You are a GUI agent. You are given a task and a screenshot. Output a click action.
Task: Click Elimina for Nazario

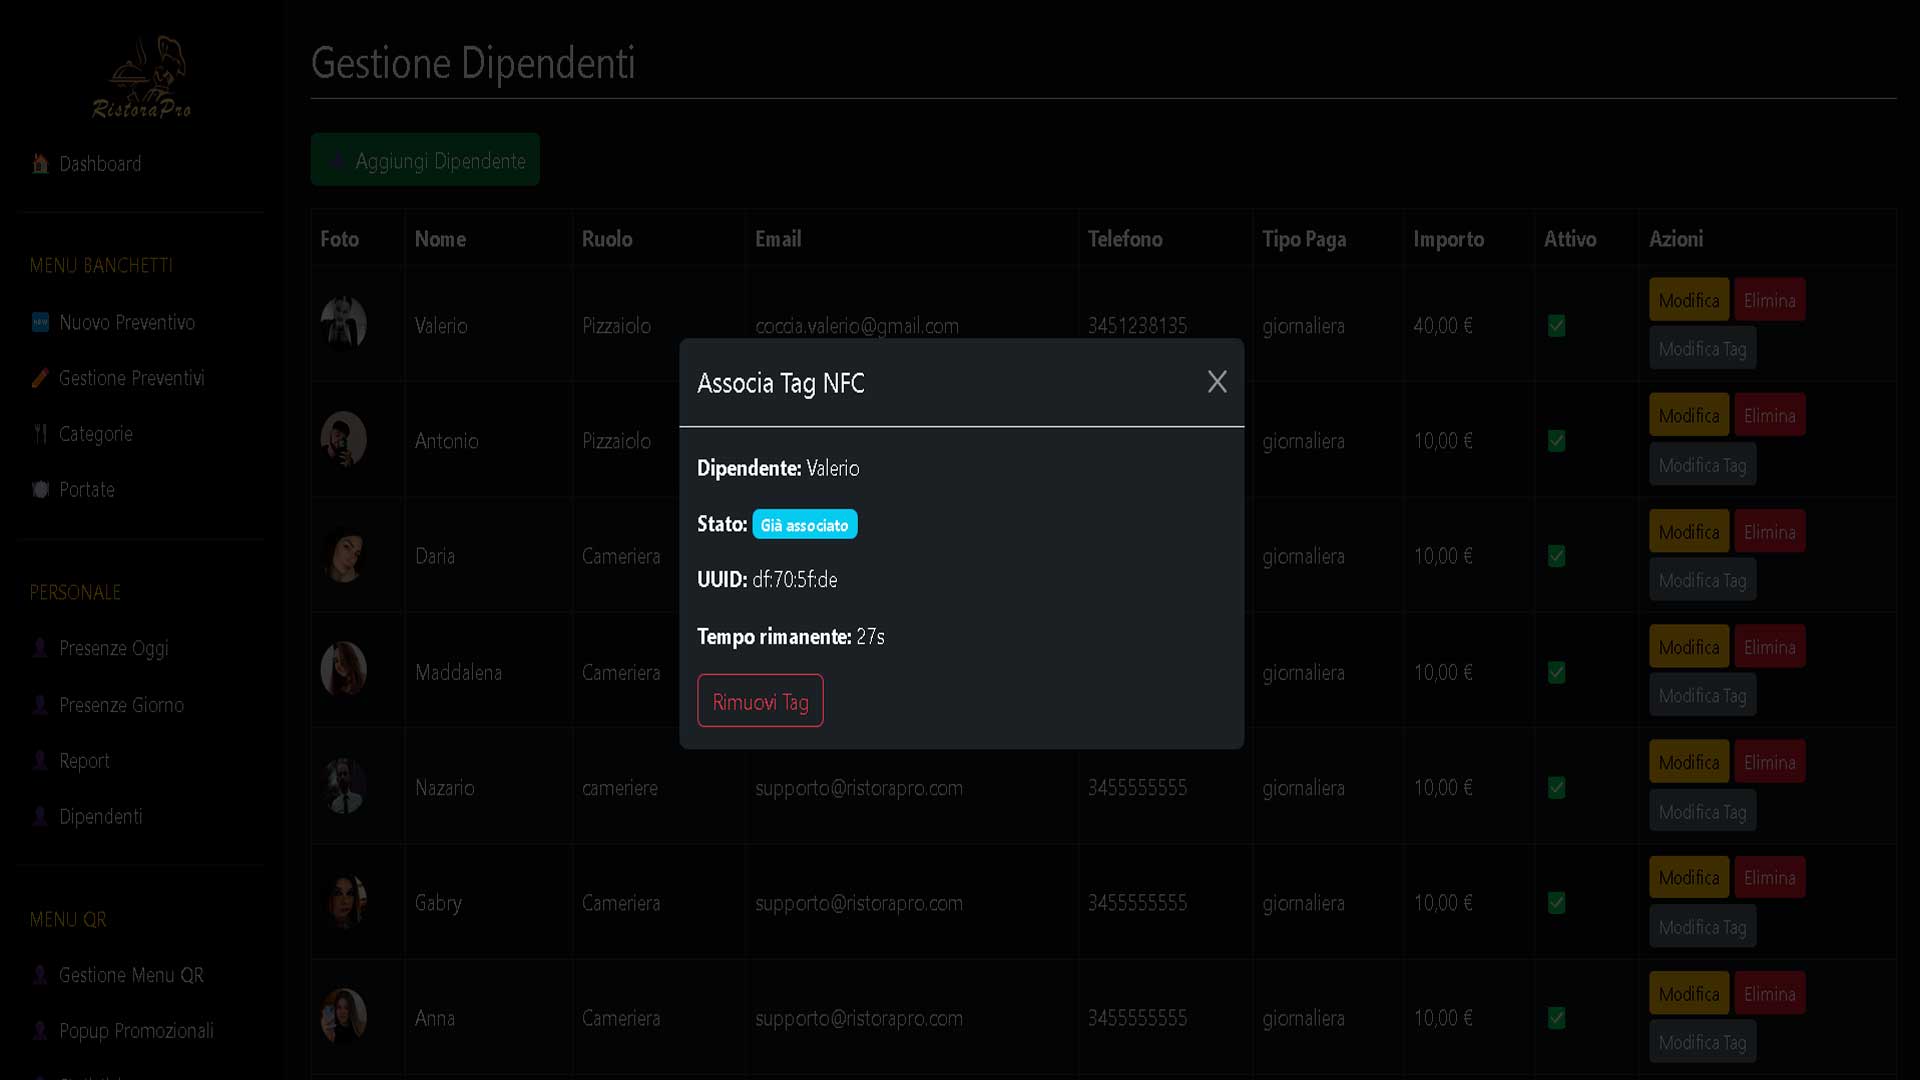click(1769, 762)
